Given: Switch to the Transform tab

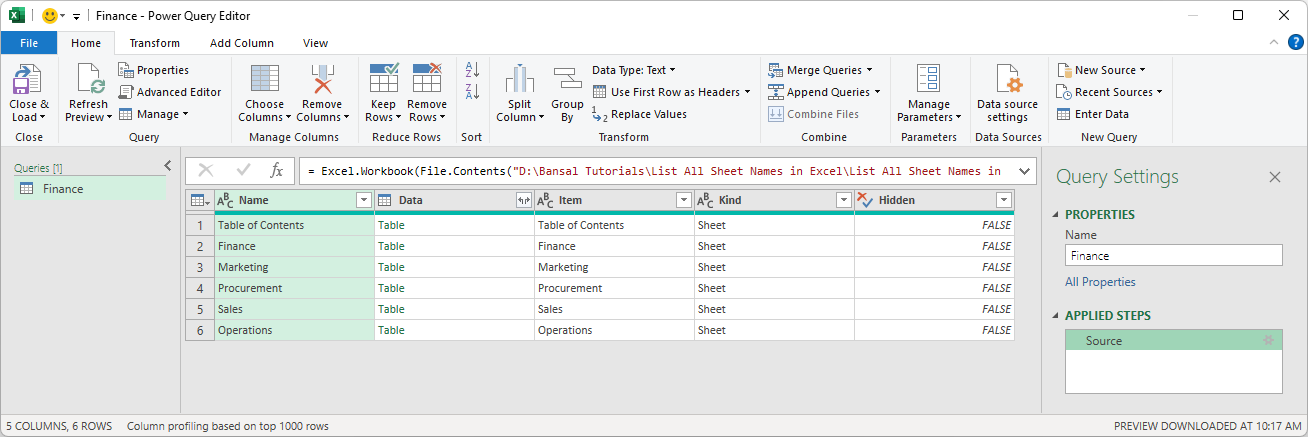Looking at the screenshot, I should (x=155, y=43).
